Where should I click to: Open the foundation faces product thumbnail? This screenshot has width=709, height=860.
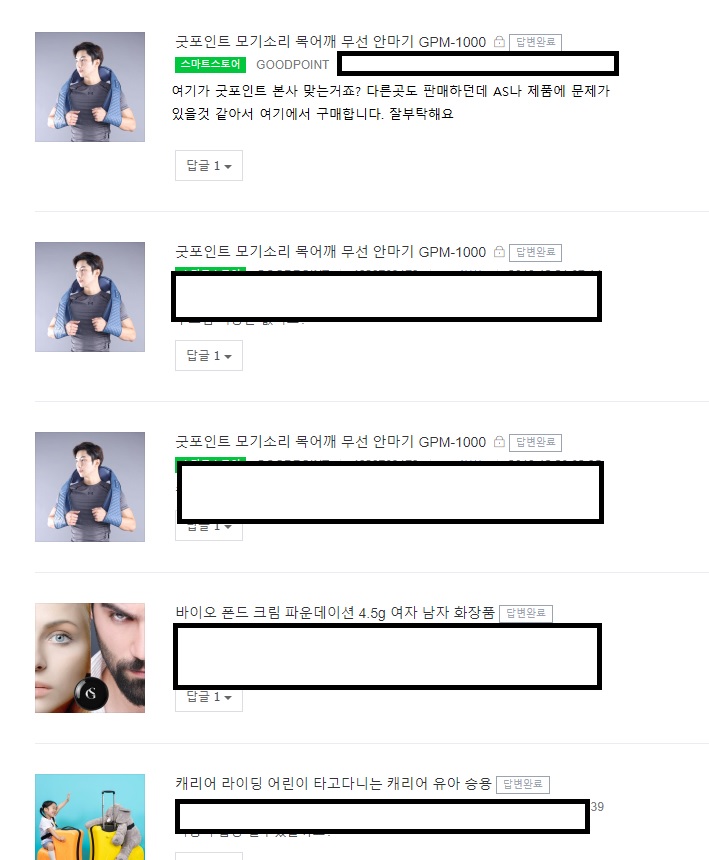coord(90,658)
